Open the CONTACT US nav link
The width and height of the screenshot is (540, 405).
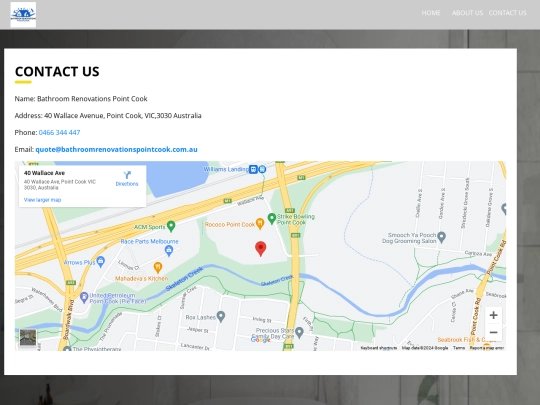pyautogui.click(x=507, y=13)
